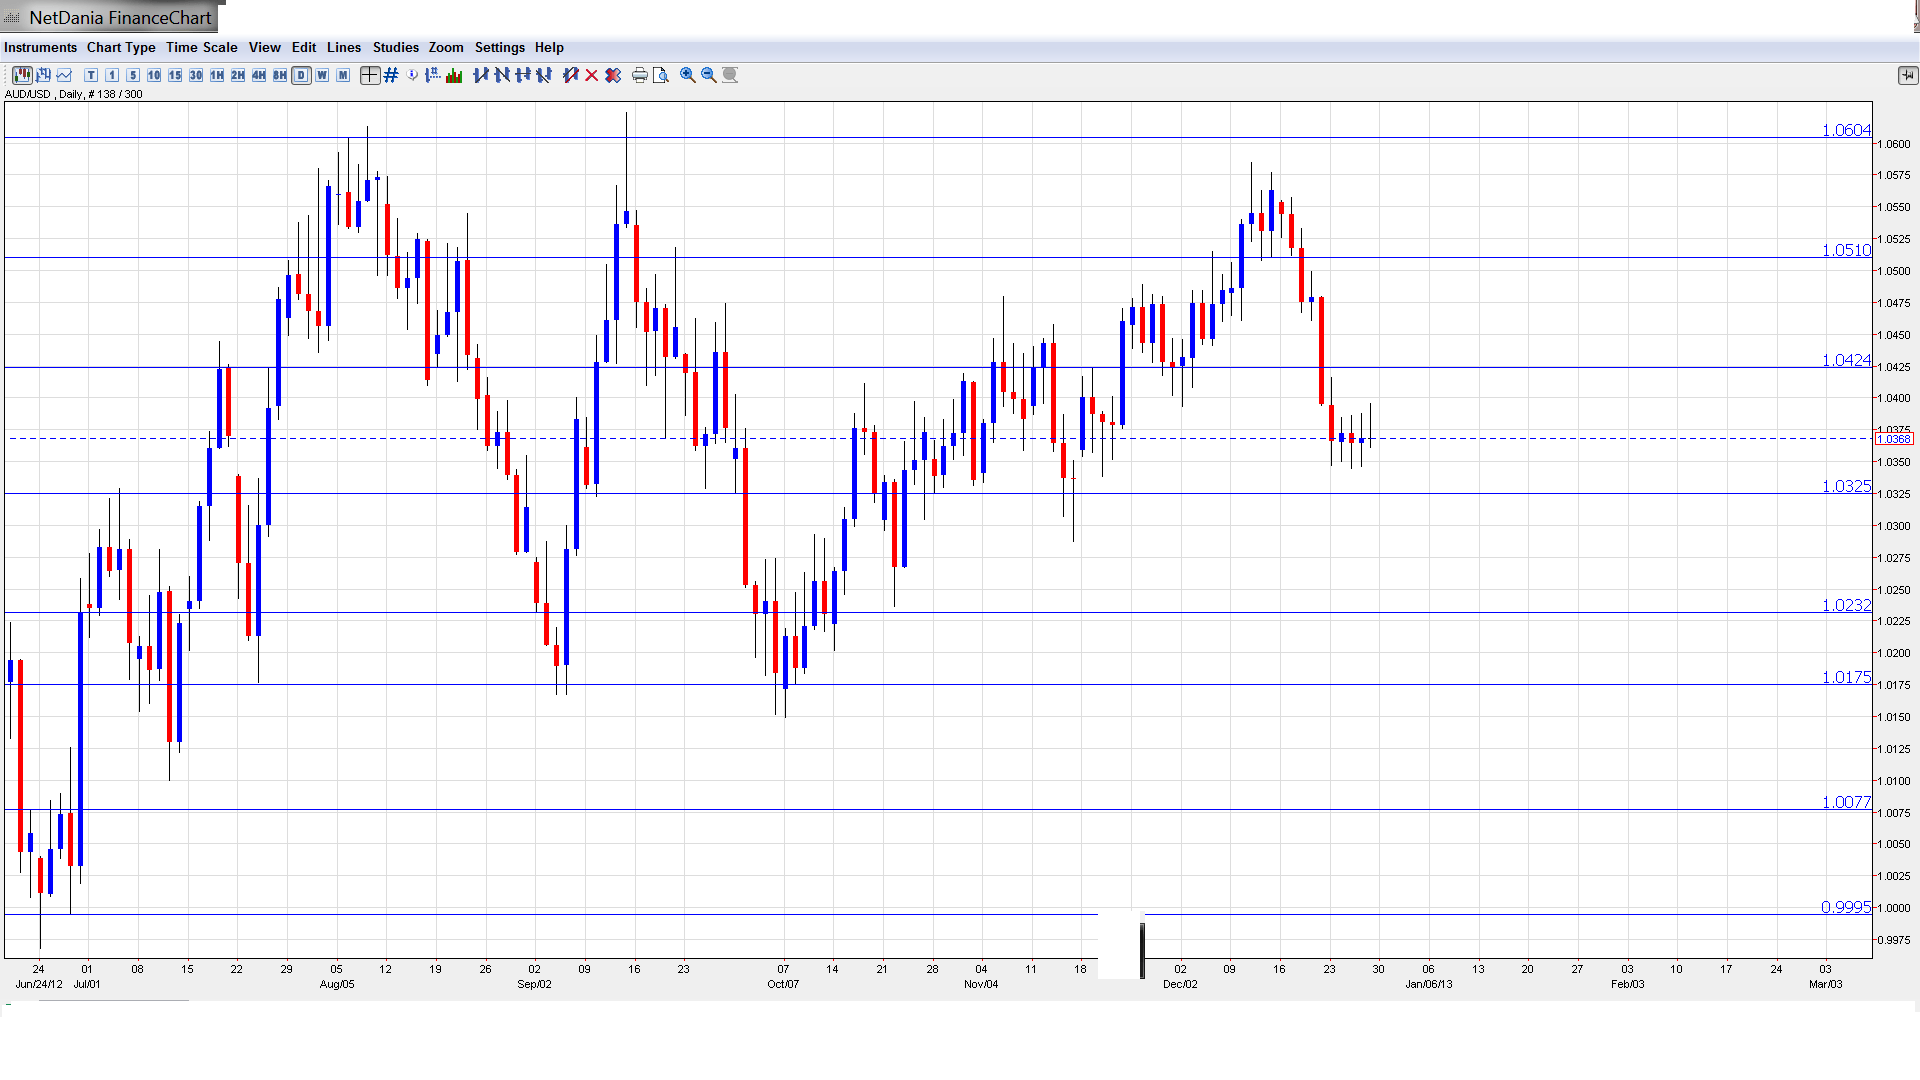1920x1080 pixels.
Task: Open the Studies menu
Action: coord(395,47)
